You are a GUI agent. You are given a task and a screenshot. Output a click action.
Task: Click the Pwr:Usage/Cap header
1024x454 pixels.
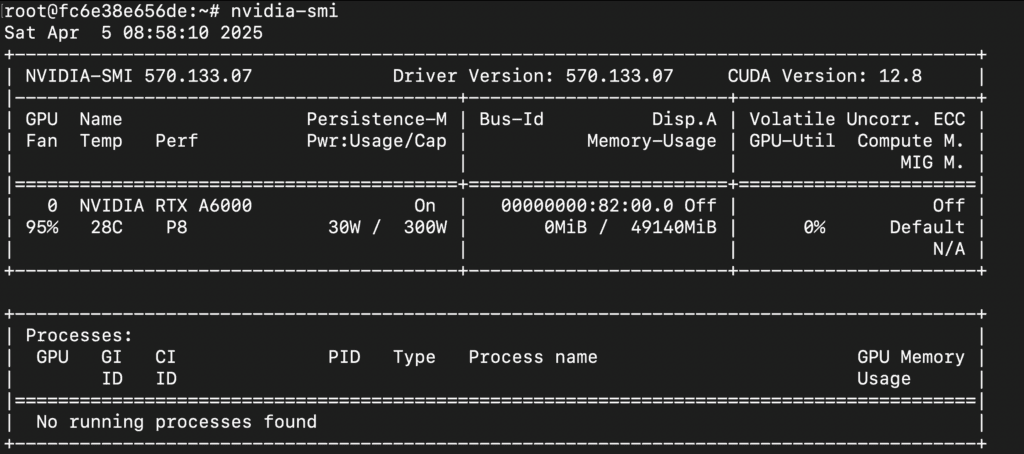377,140
